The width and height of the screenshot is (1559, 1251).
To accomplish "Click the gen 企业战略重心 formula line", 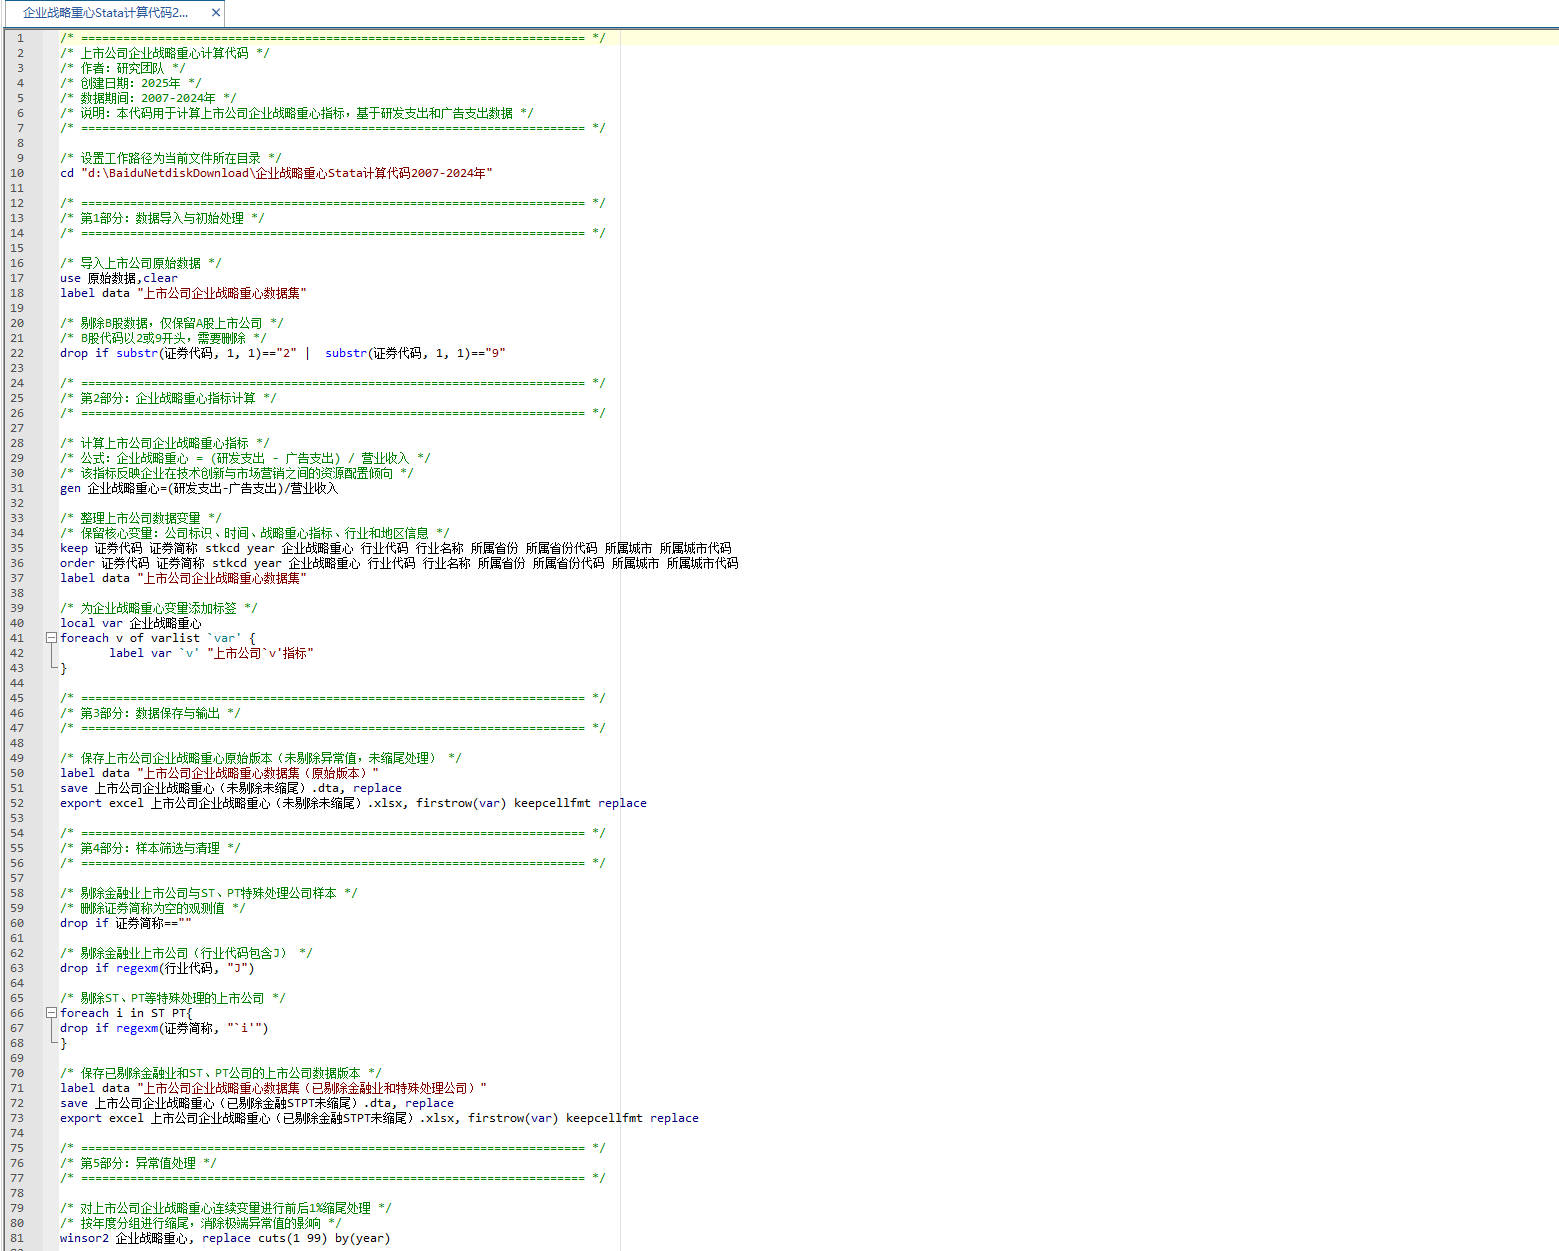I will [198, 488].
